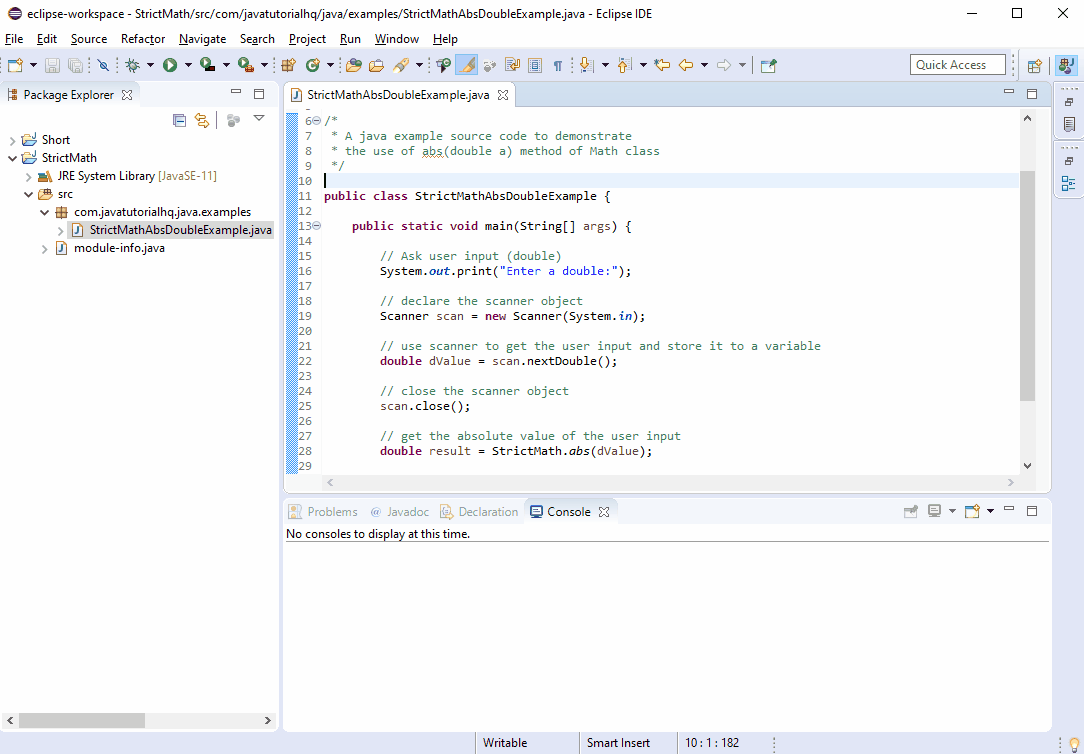1084x754 pixels.
Task: Click inside the Quick Access search field
Action: tap(955, 64)
